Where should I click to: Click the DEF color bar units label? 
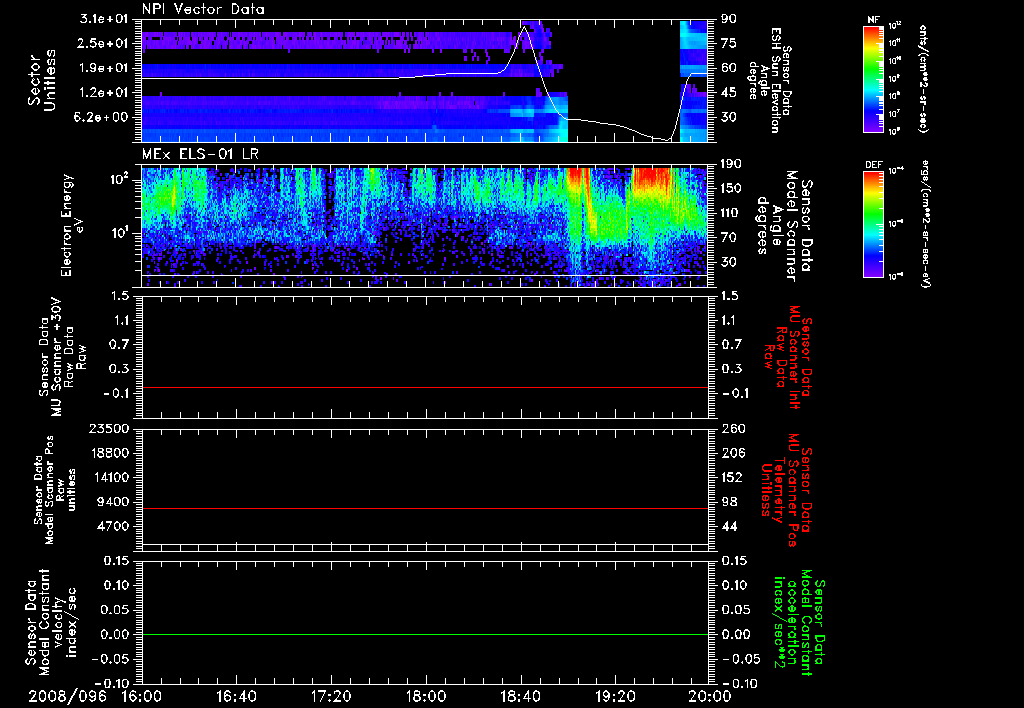pyautogui.click(x=925, y=224)
